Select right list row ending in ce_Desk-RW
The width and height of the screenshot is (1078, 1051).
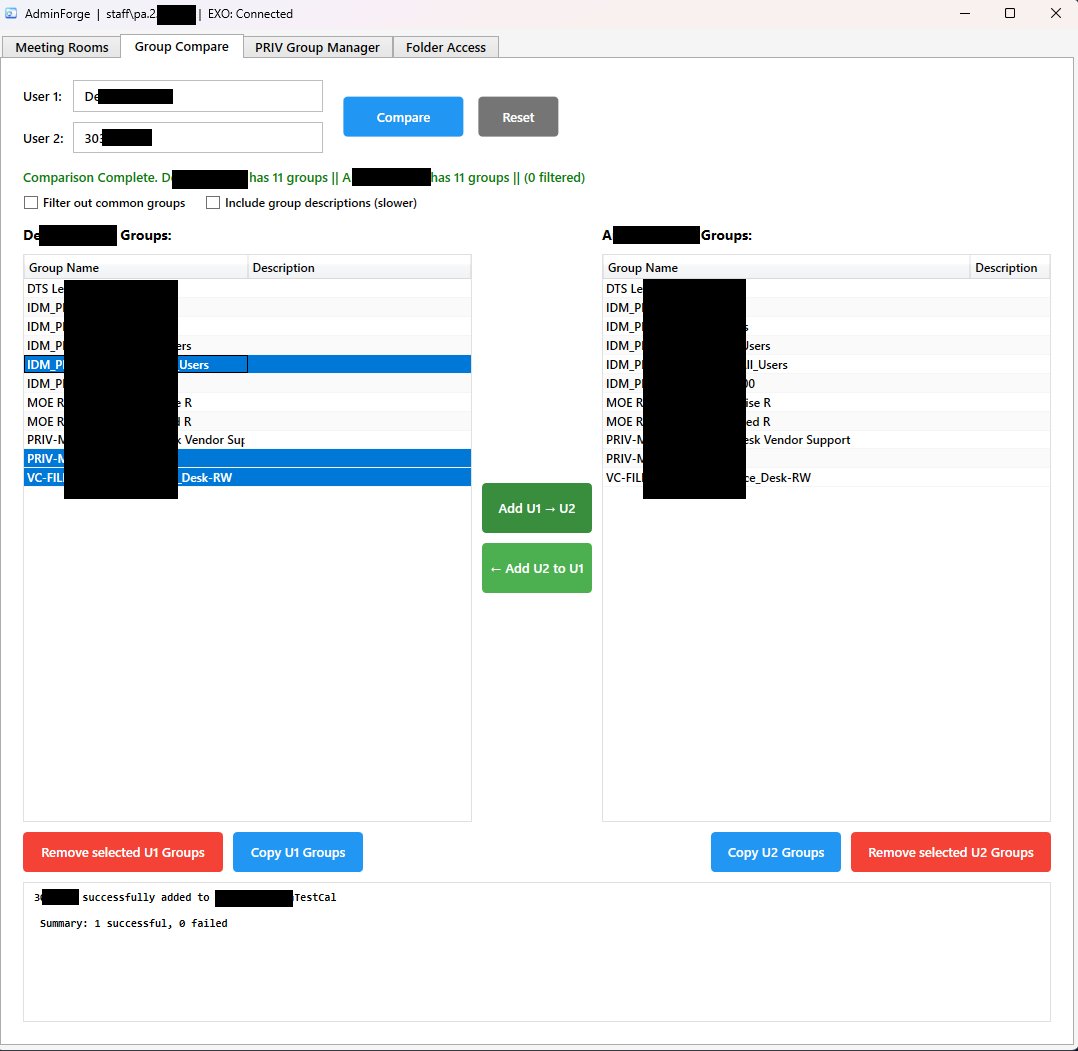click(826, 478)
